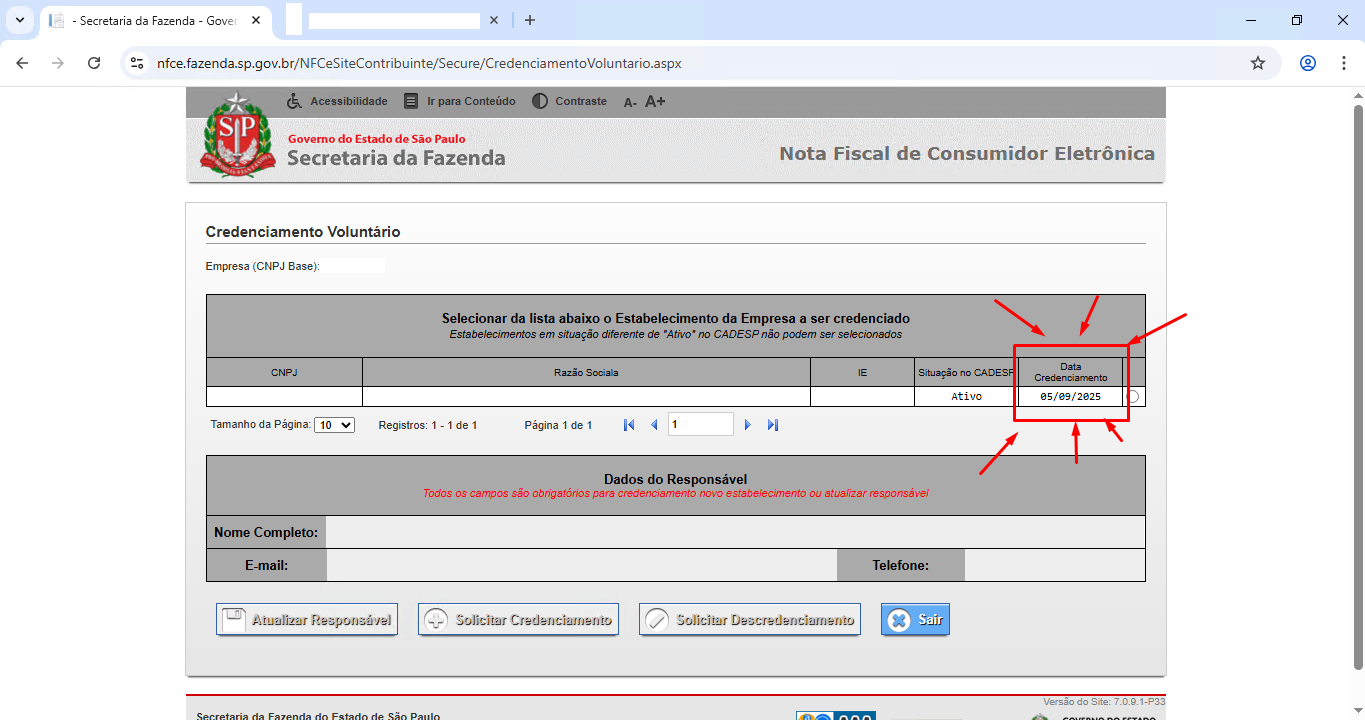Select the establishment row radio button
1365x720 pixels.
click(1132, 397)
